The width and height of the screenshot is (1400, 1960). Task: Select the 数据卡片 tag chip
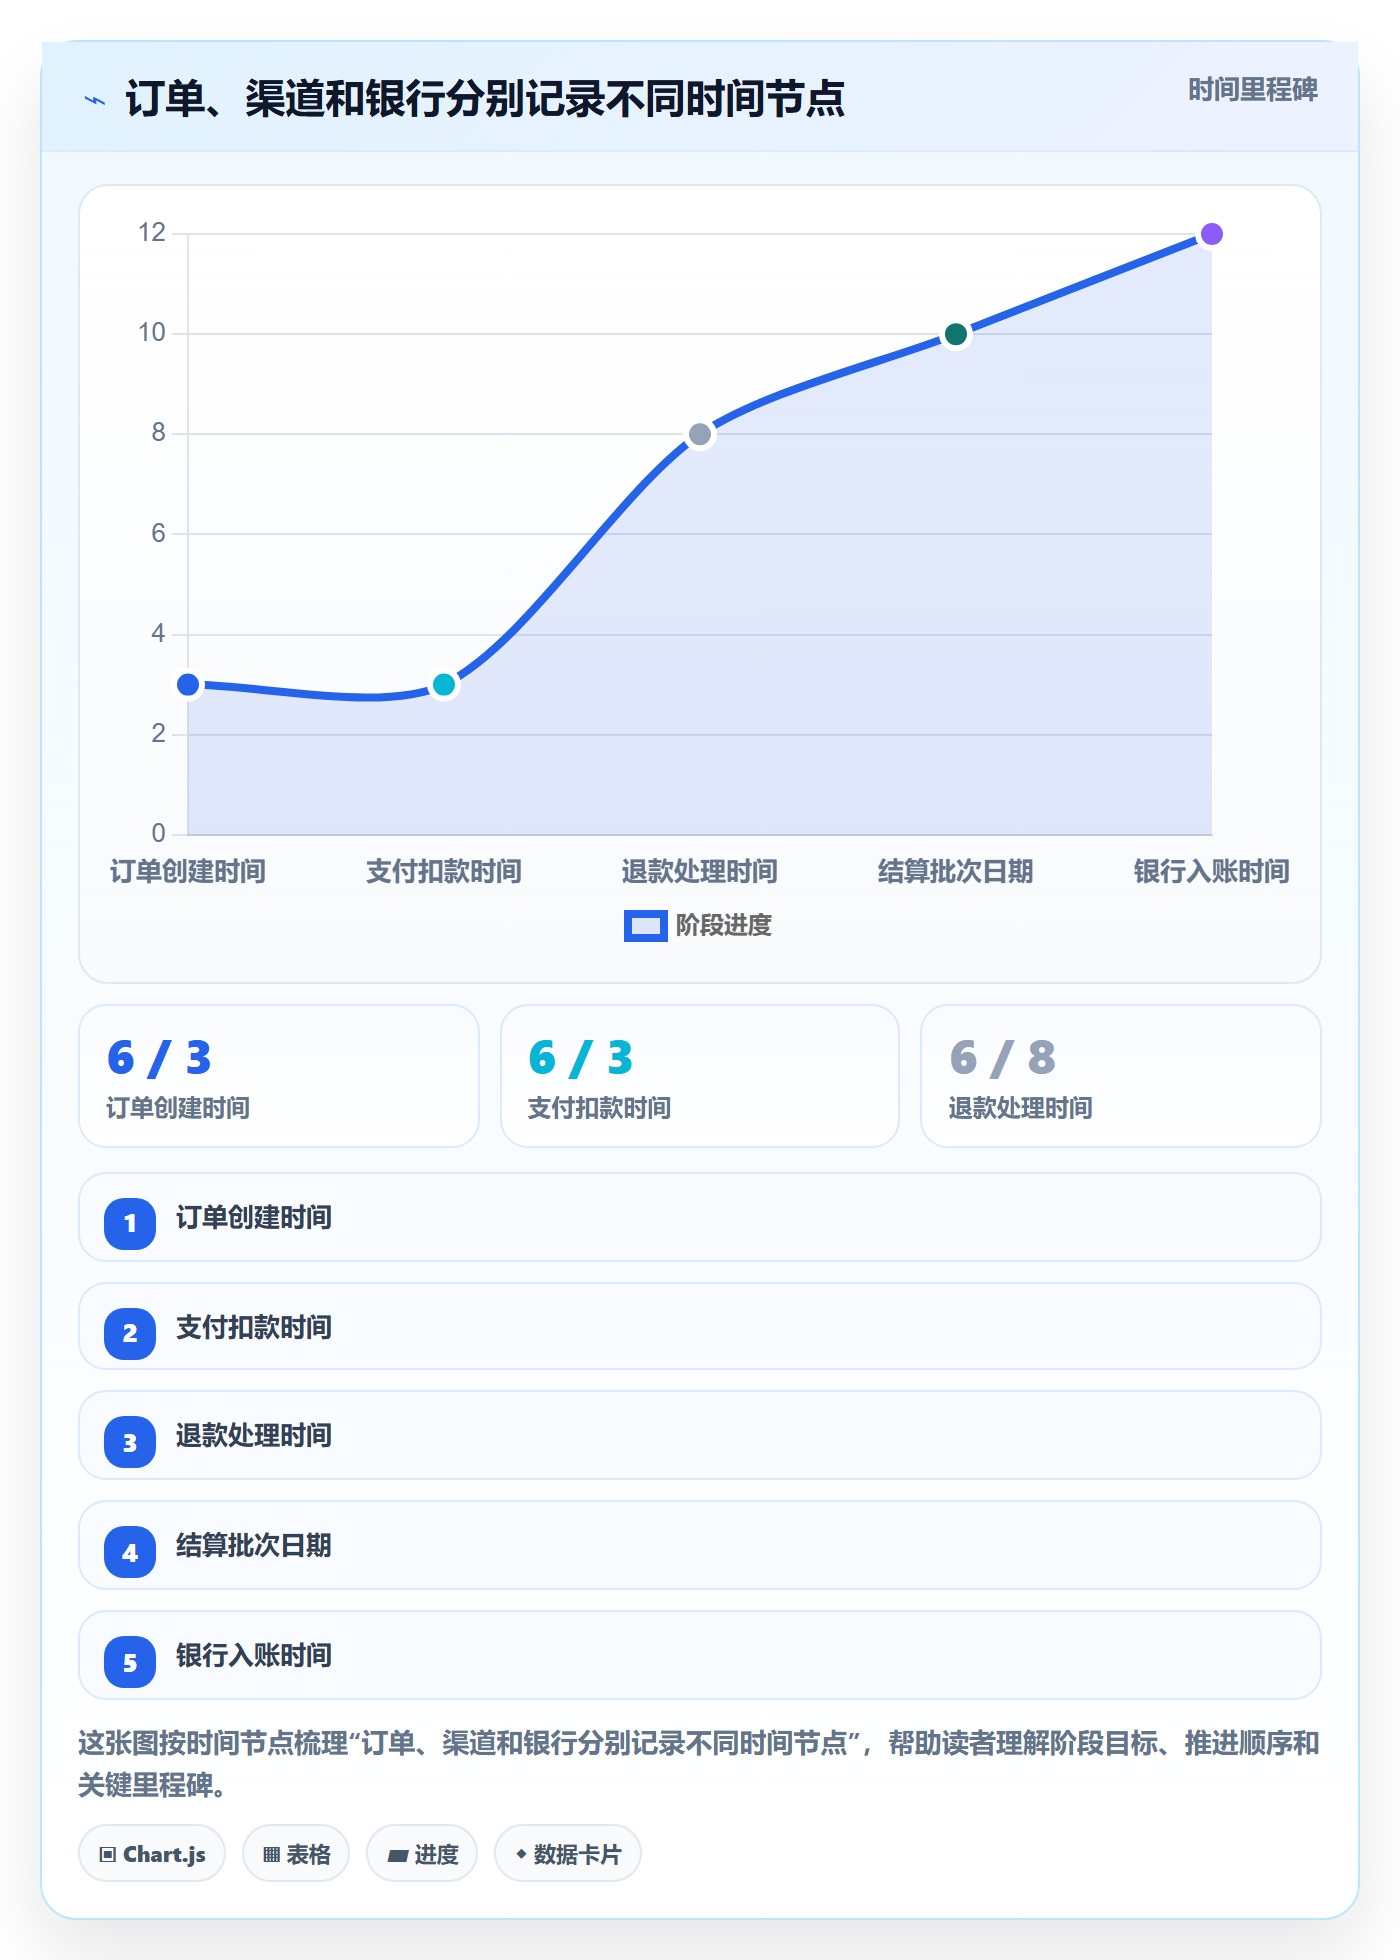tap(568, 1854)
